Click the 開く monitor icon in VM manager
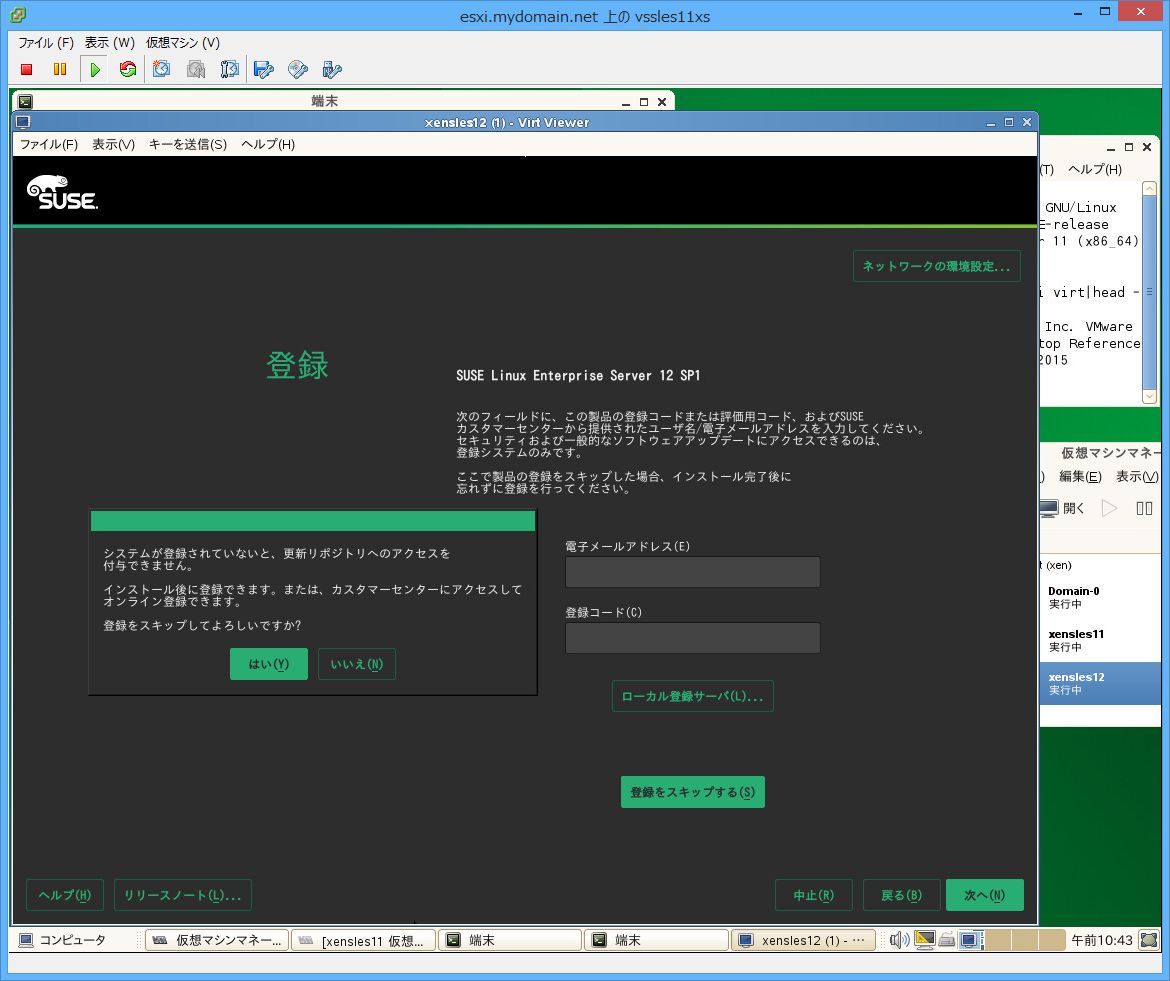1170x981 pixels. click(1049, 508)
